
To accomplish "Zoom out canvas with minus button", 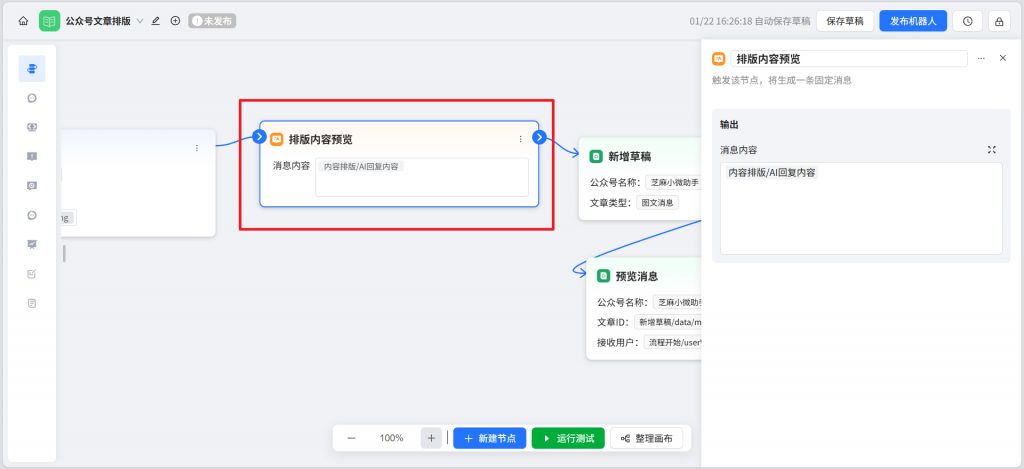I will point(351,438).
